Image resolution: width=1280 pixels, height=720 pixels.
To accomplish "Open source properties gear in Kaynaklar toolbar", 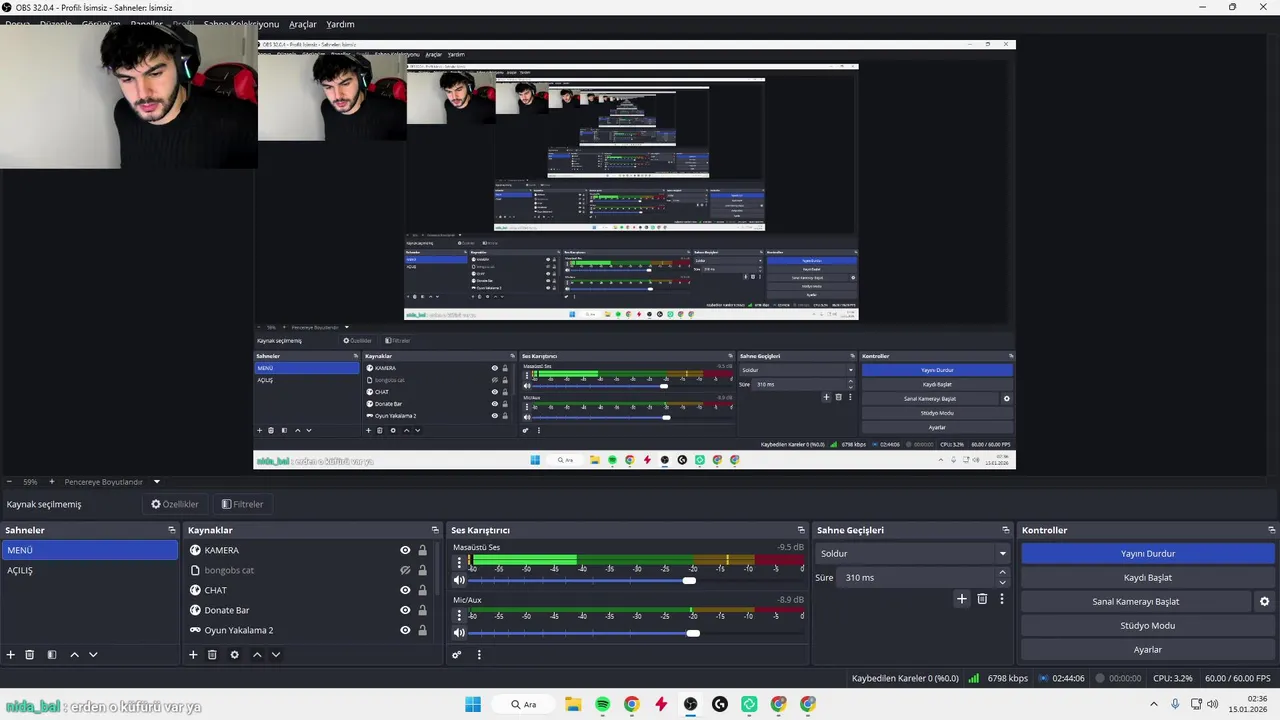I will (235, 655).
